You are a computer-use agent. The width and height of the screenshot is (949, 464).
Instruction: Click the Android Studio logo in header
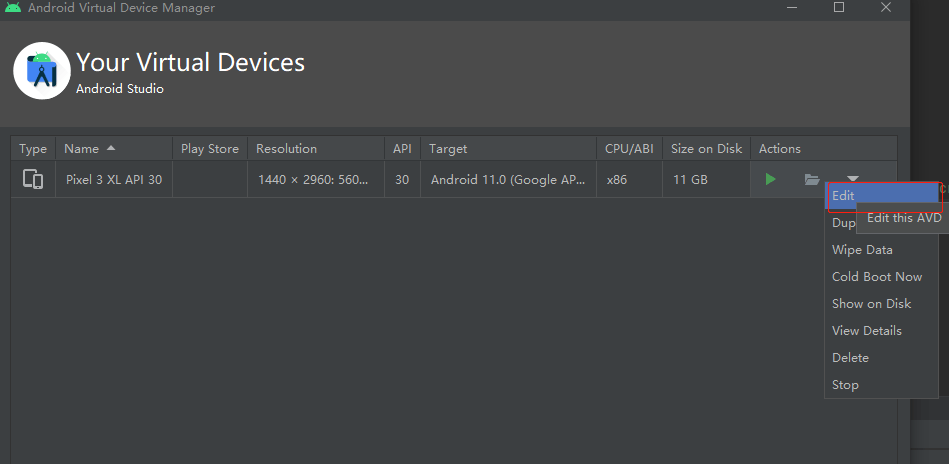click(x=42, y=71)
